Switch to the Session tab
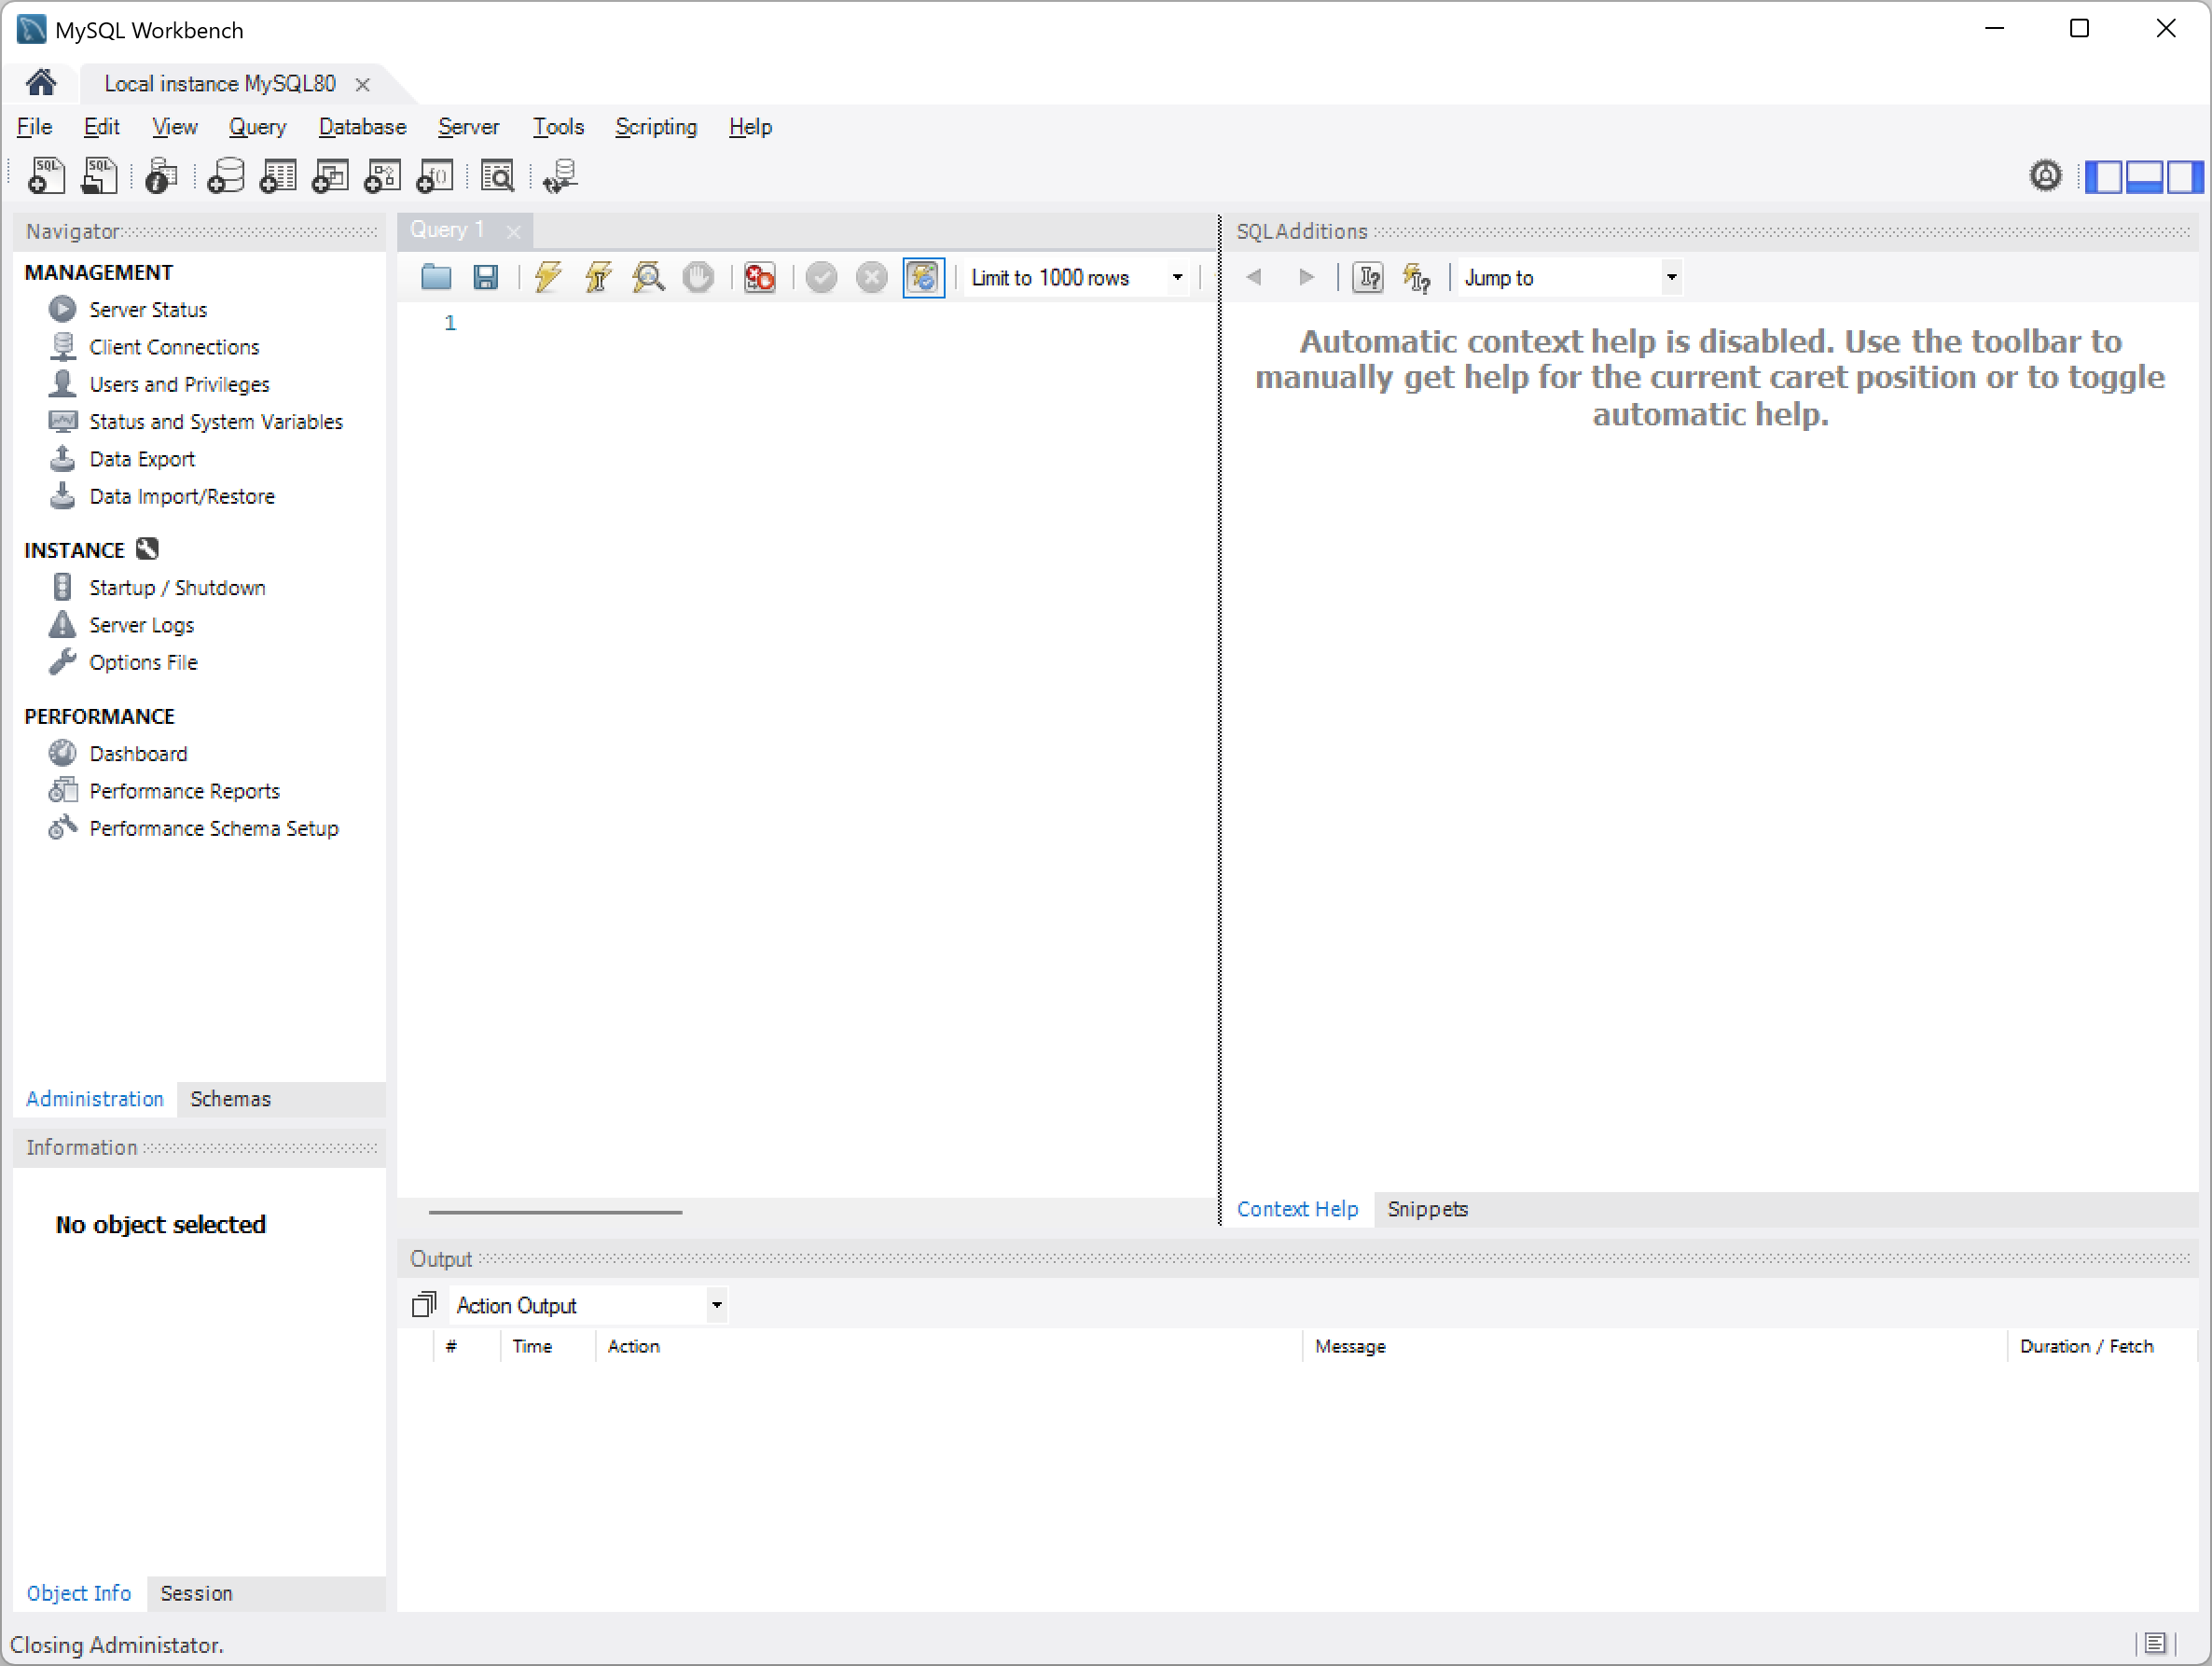 196,1592
